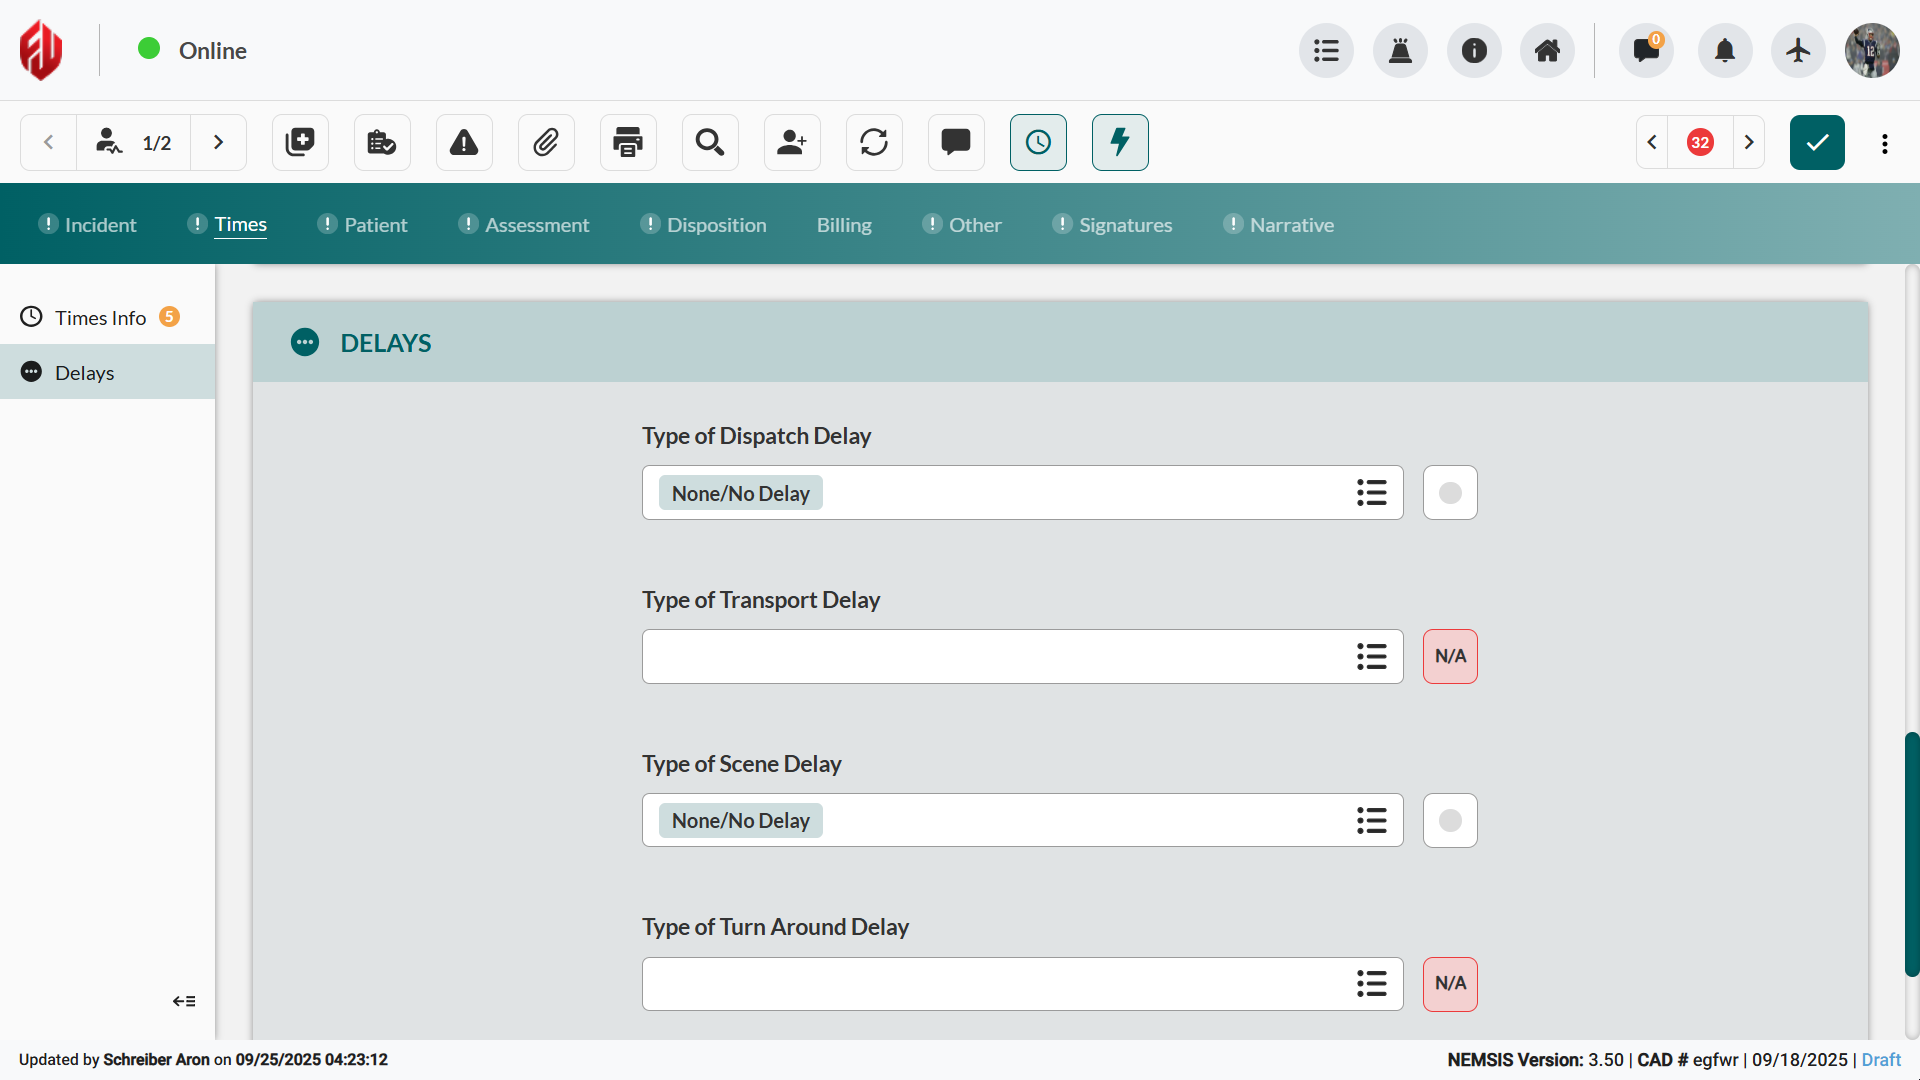This screenshot has height=1080, width=1920.
Task: Open the Type of Scene Delay list
Action: (1371, 821)
